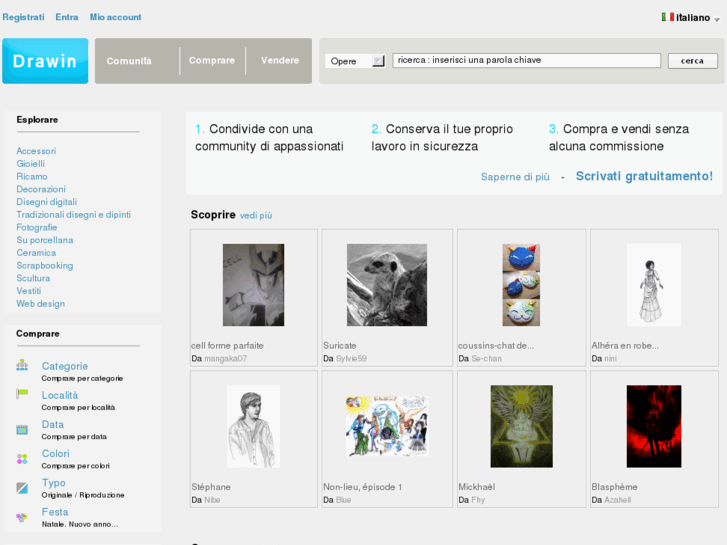
Task: Open the cell forme parfaite thumbnail
Action: click(254, 285)
